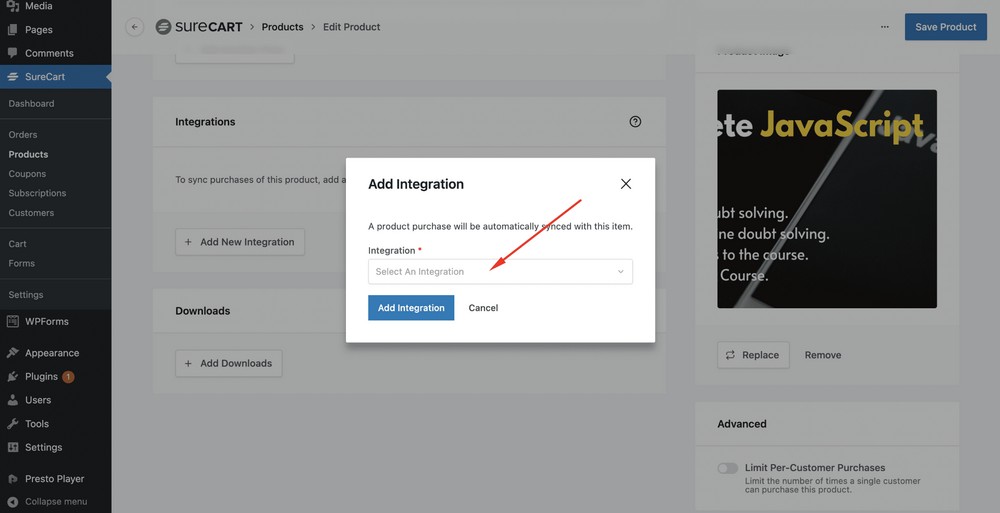Click the WPForms sidebar icon
Screen dimensions: 1000x513
pos(13,322)
